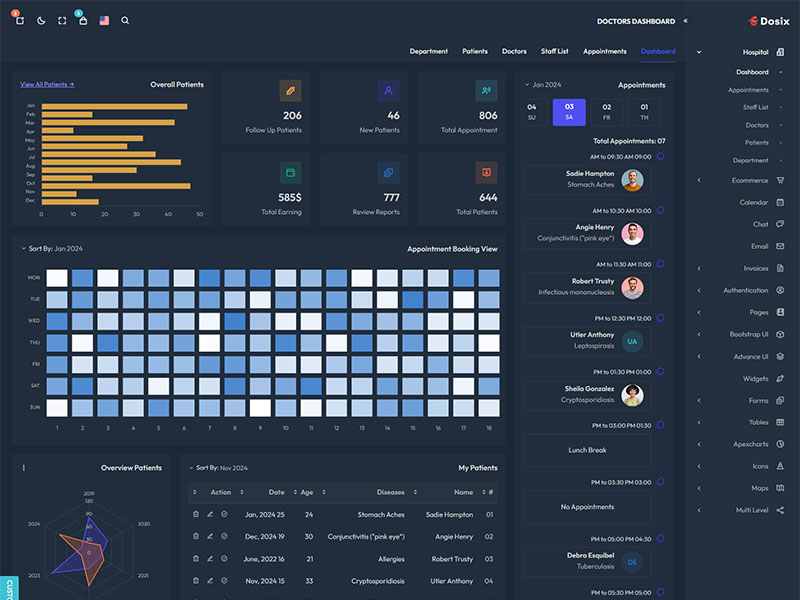Click the check icon on Robert Trusty's row
Image resolution: width=800 pixels, height=600 pixels.
224,558
